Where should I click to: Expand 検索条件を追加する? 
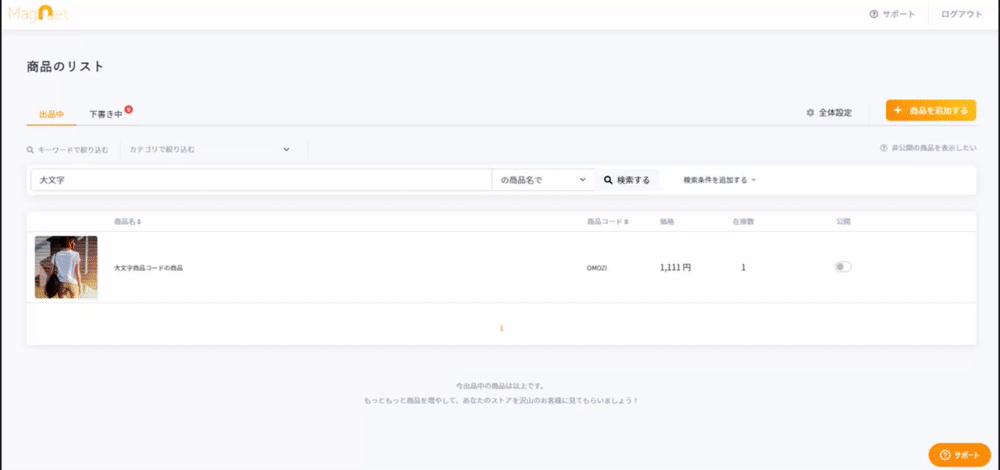[x=719, y=180]
